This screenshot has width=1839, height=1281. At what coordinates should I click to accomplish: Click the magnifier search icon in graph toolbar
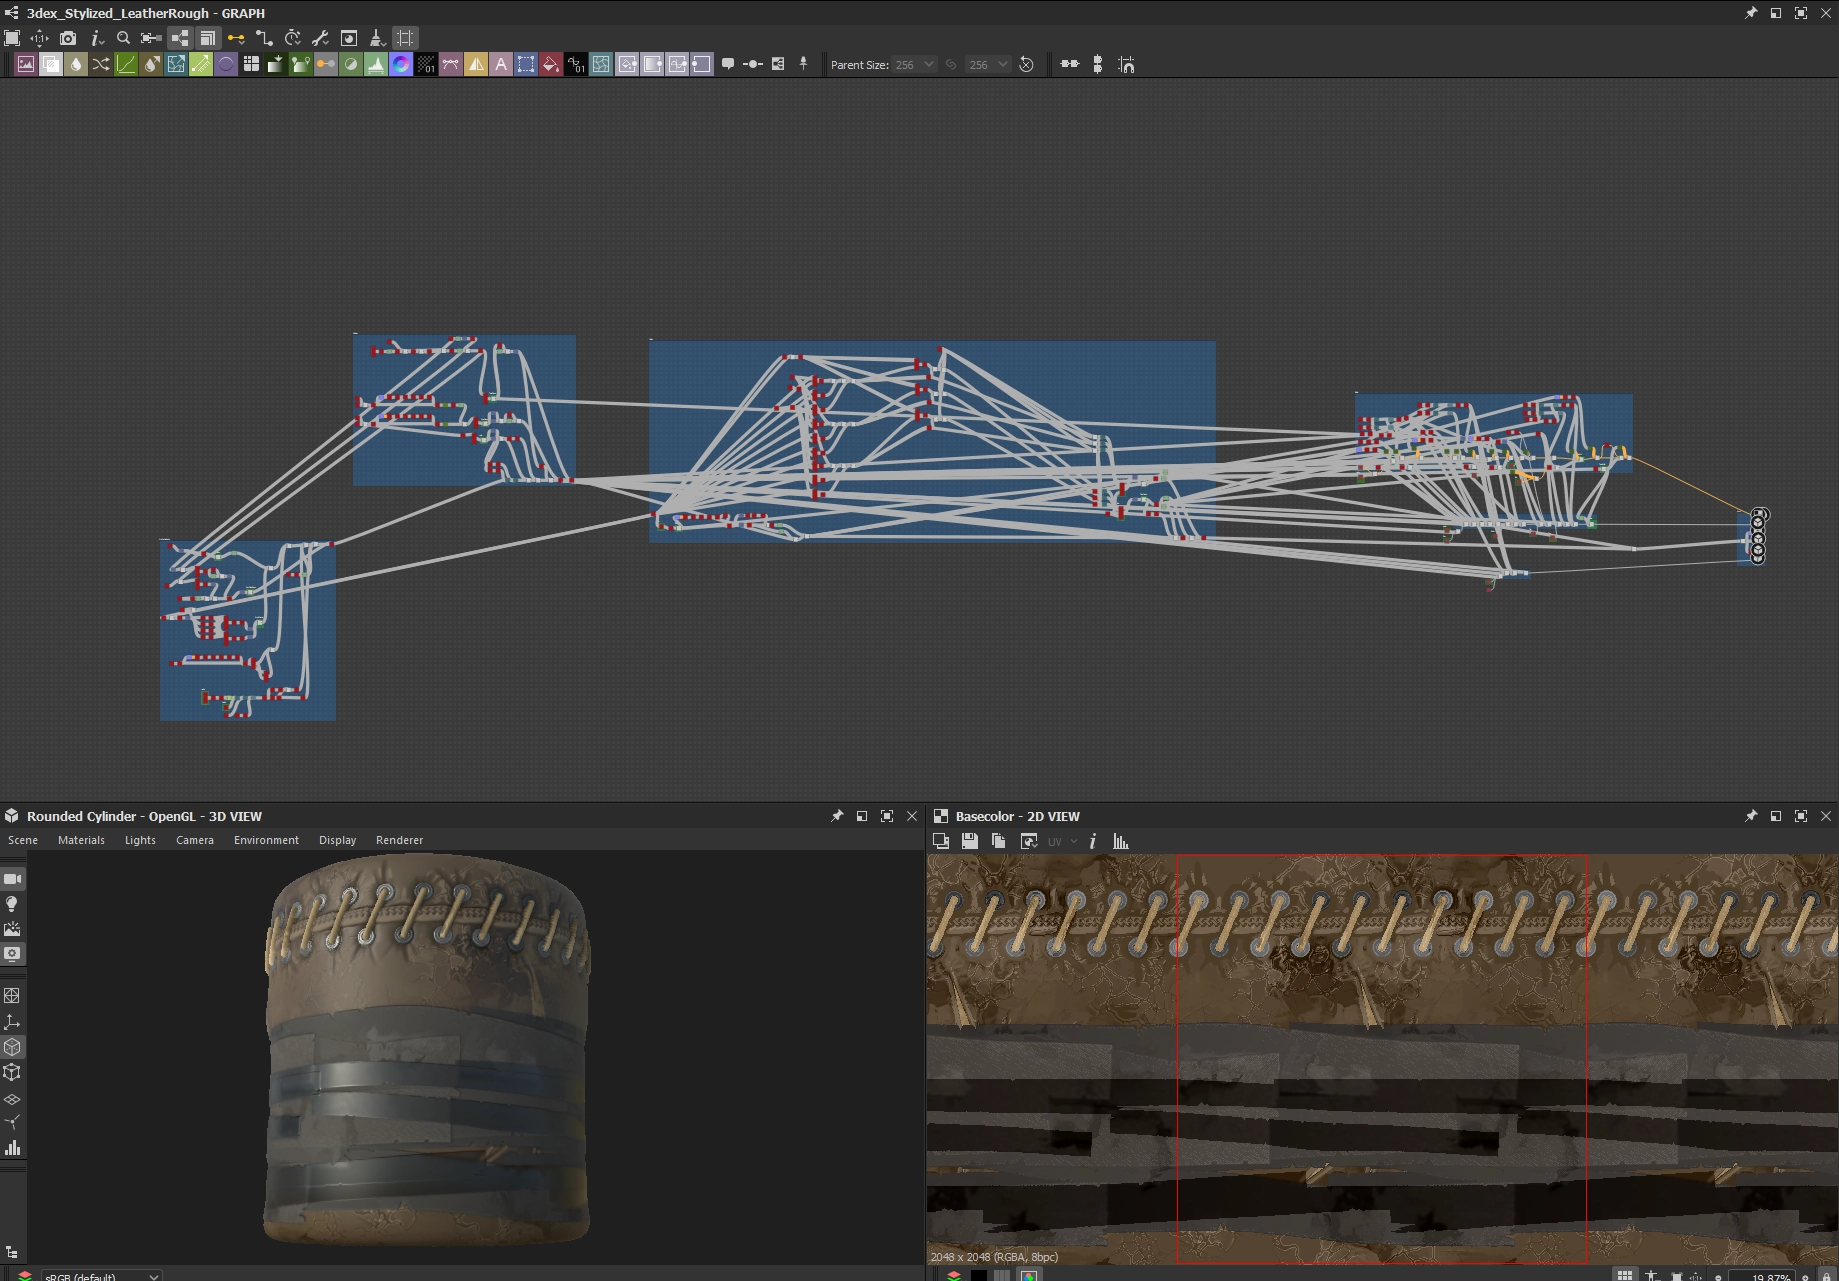point(123,38)
